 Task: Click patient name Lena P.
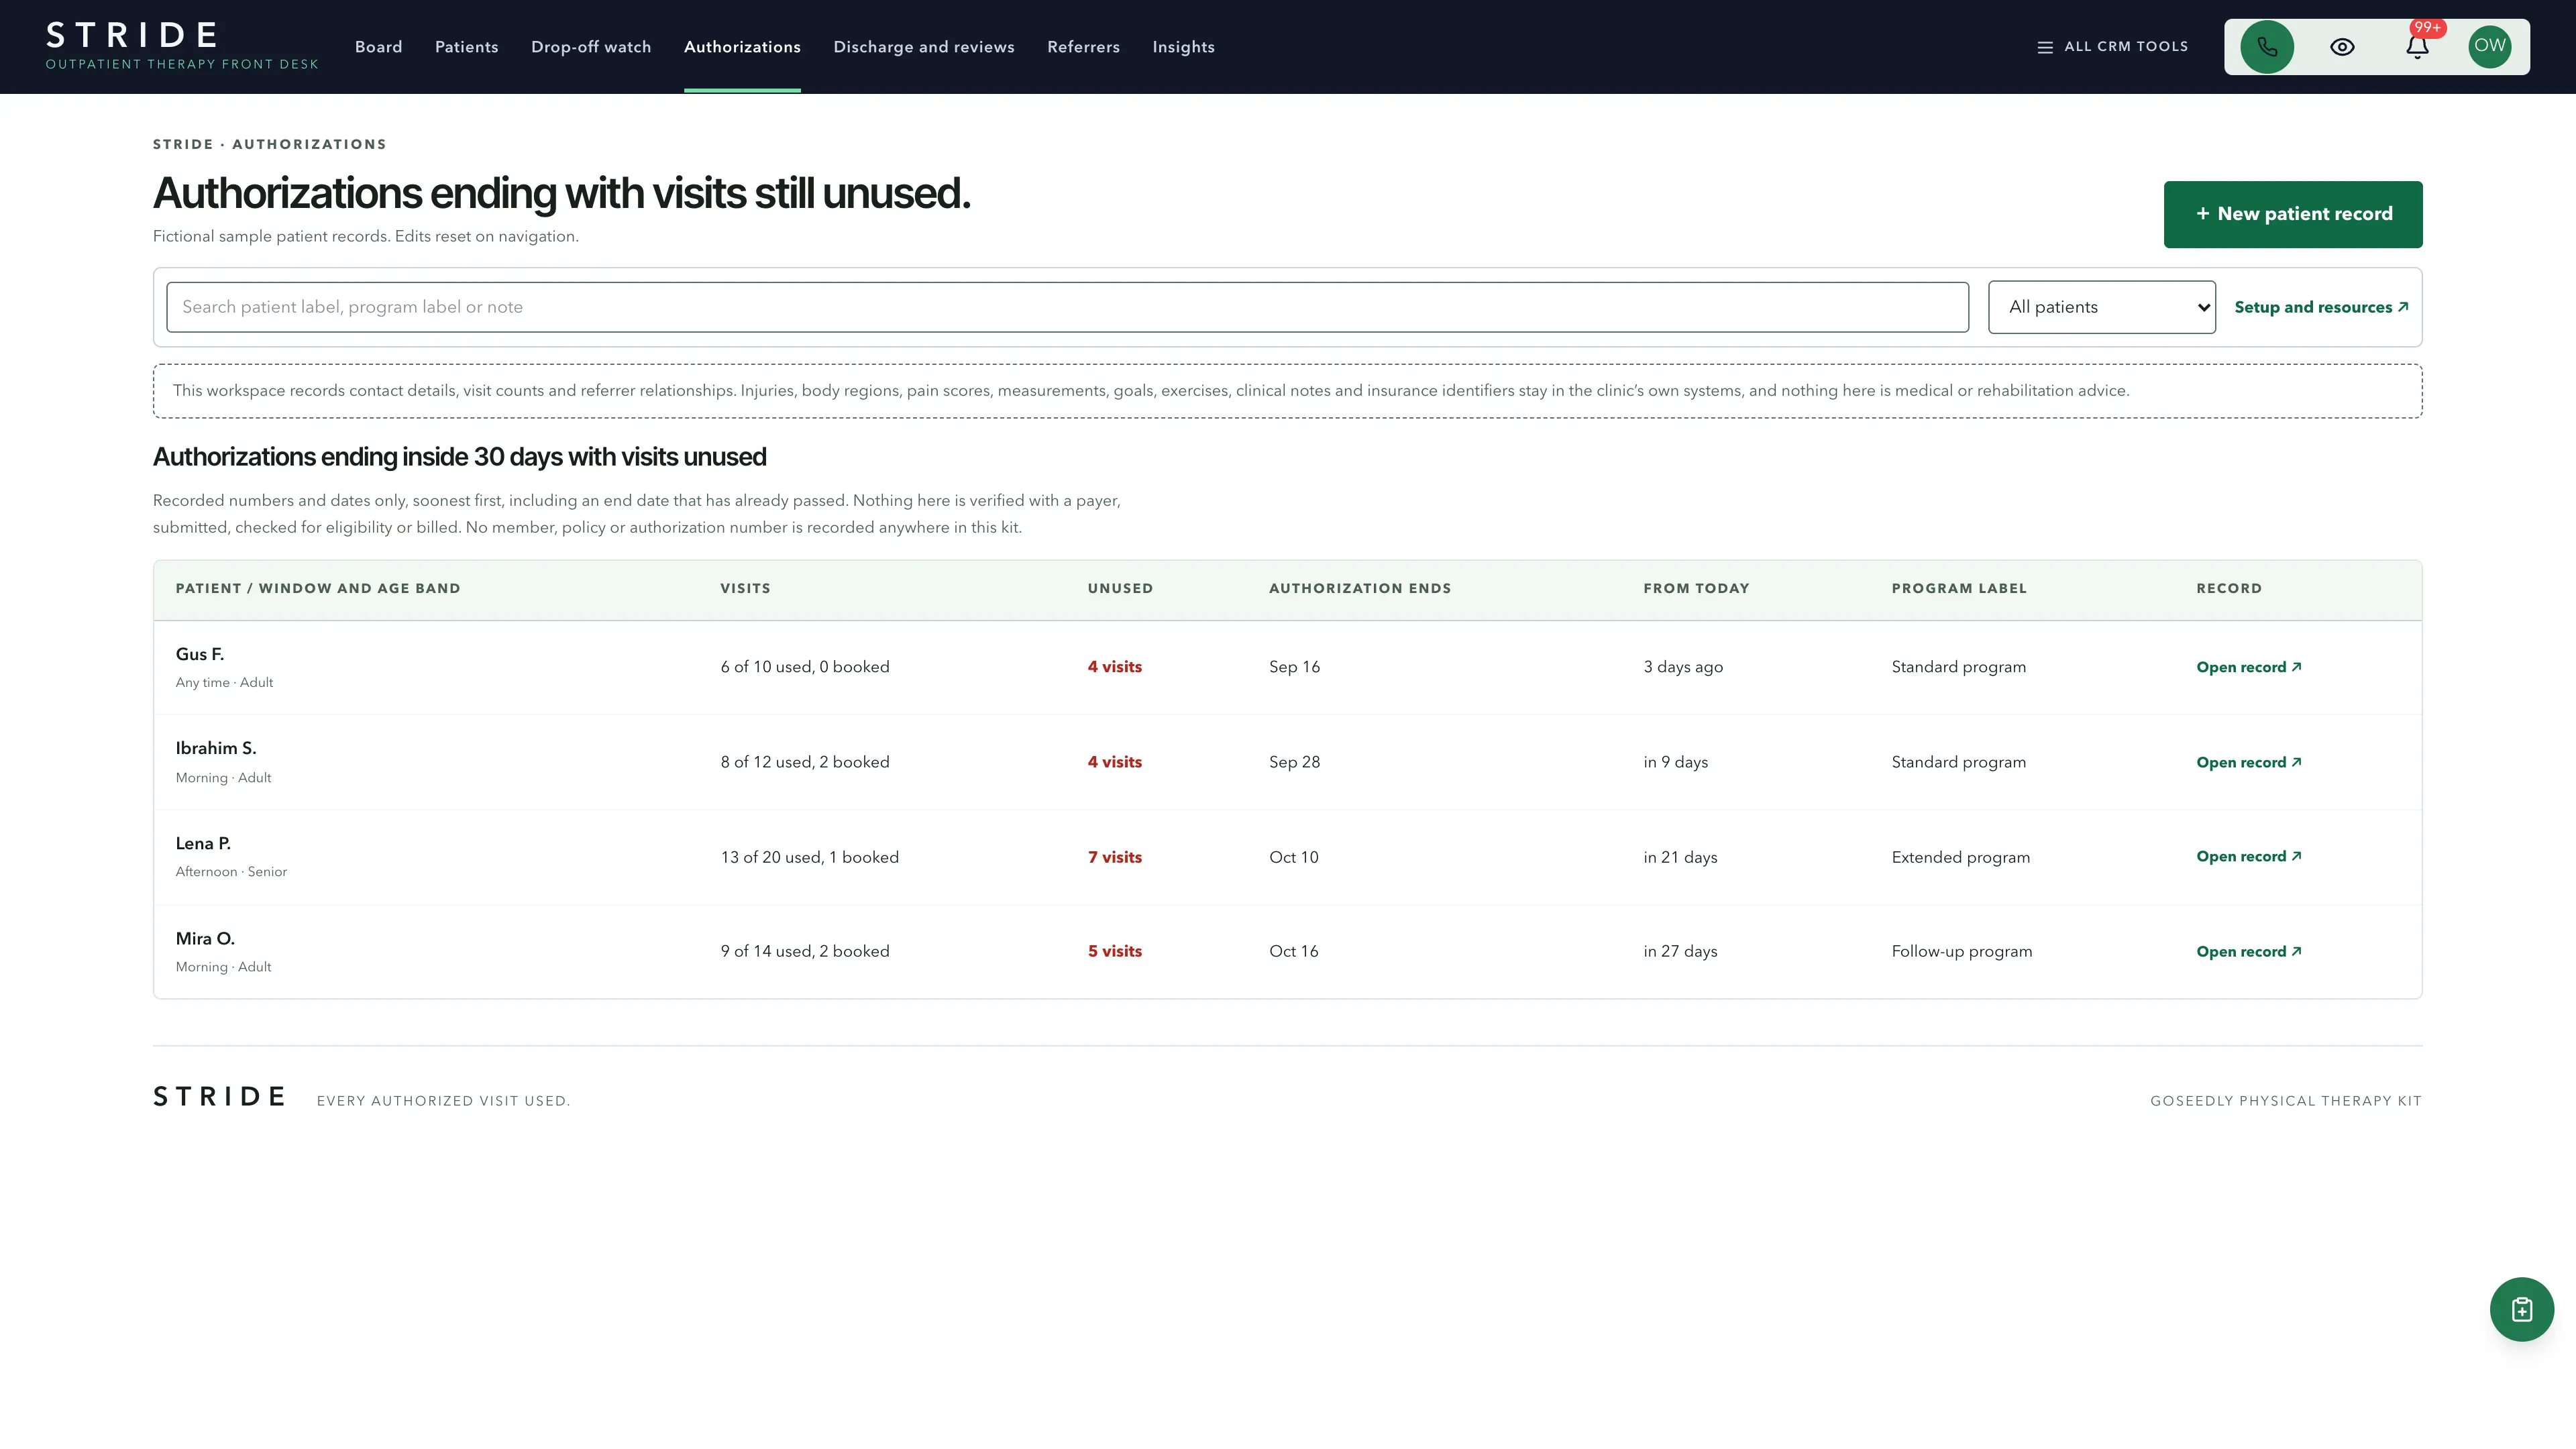(x=203, y=843)
